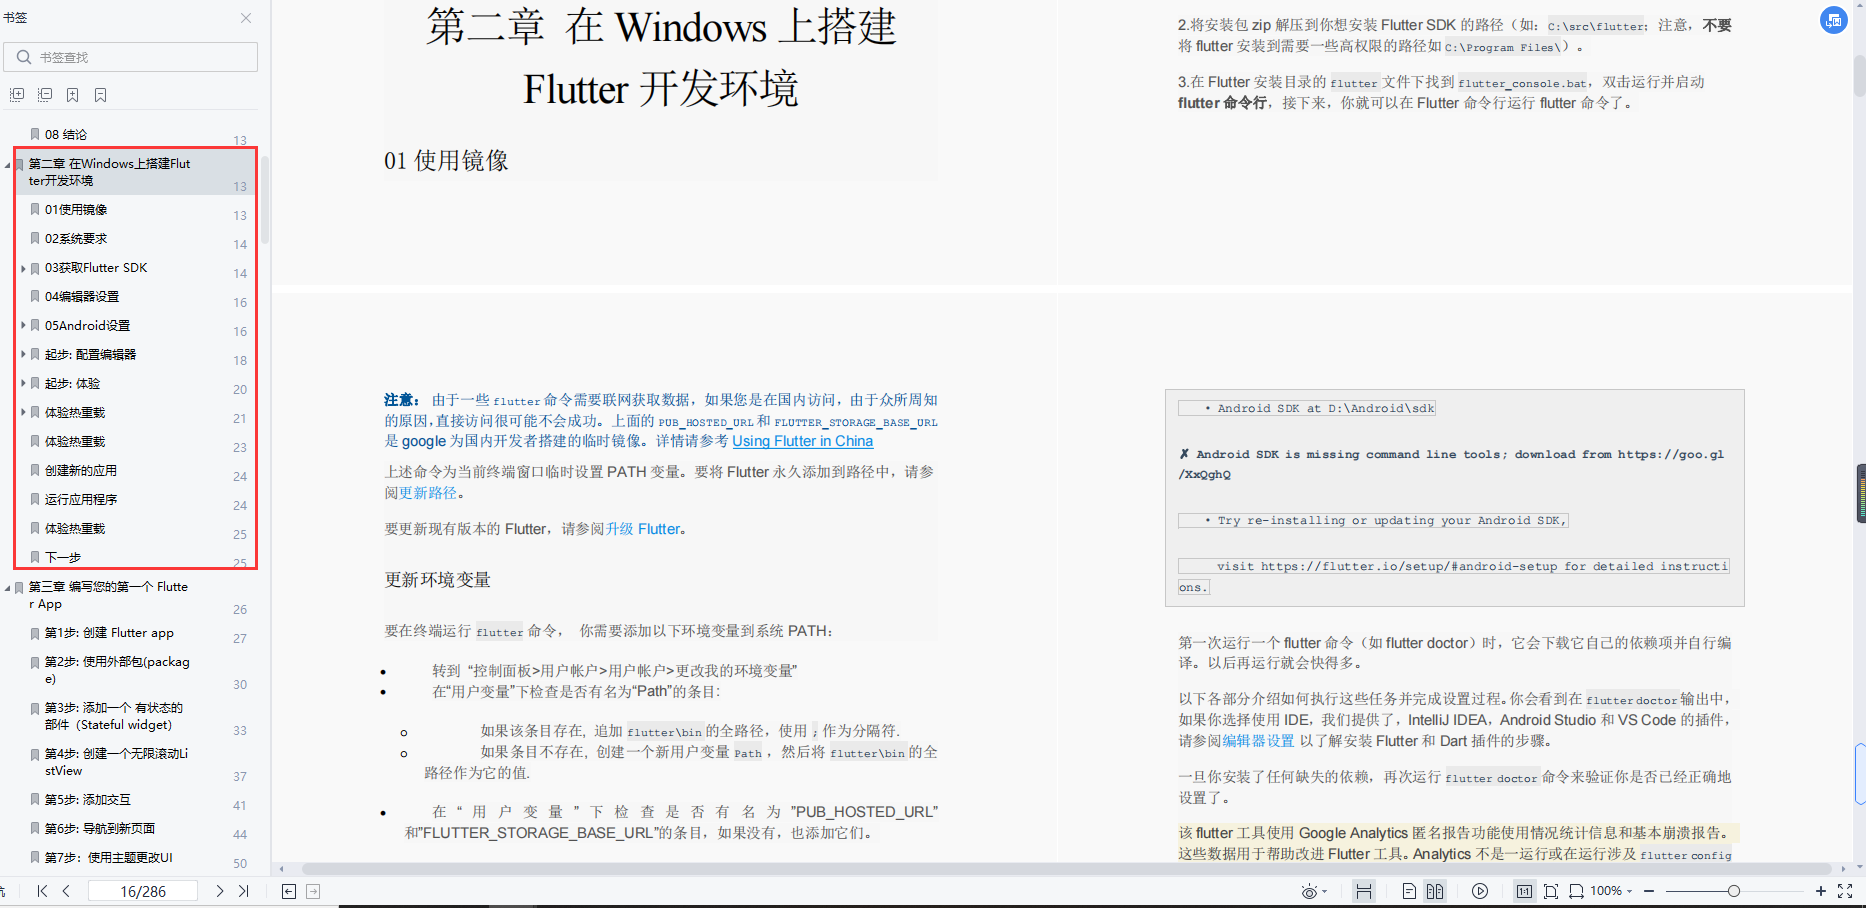Screen dimensions: 1866x908
Task: Go to the first page
Action: pos(42,891)
